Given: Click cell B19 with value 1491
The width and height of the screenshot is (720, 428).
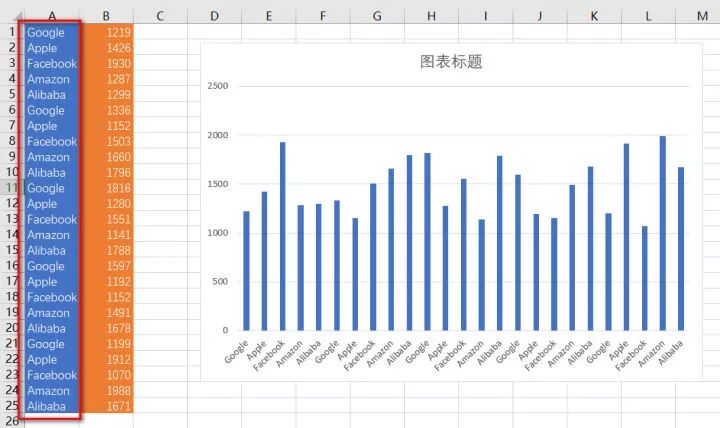Looking at the screenshot, I should pyautogui.click(x=106, y=313).
